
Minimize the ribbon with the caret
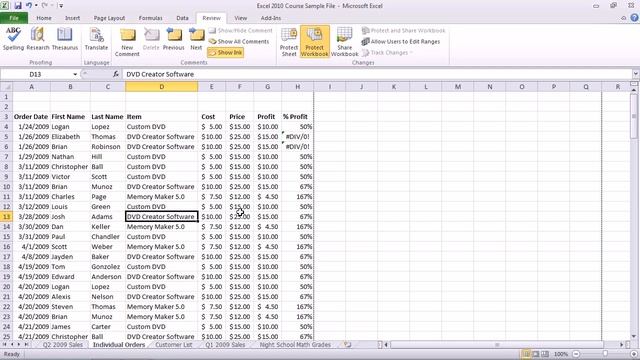(x=623, y=18)
